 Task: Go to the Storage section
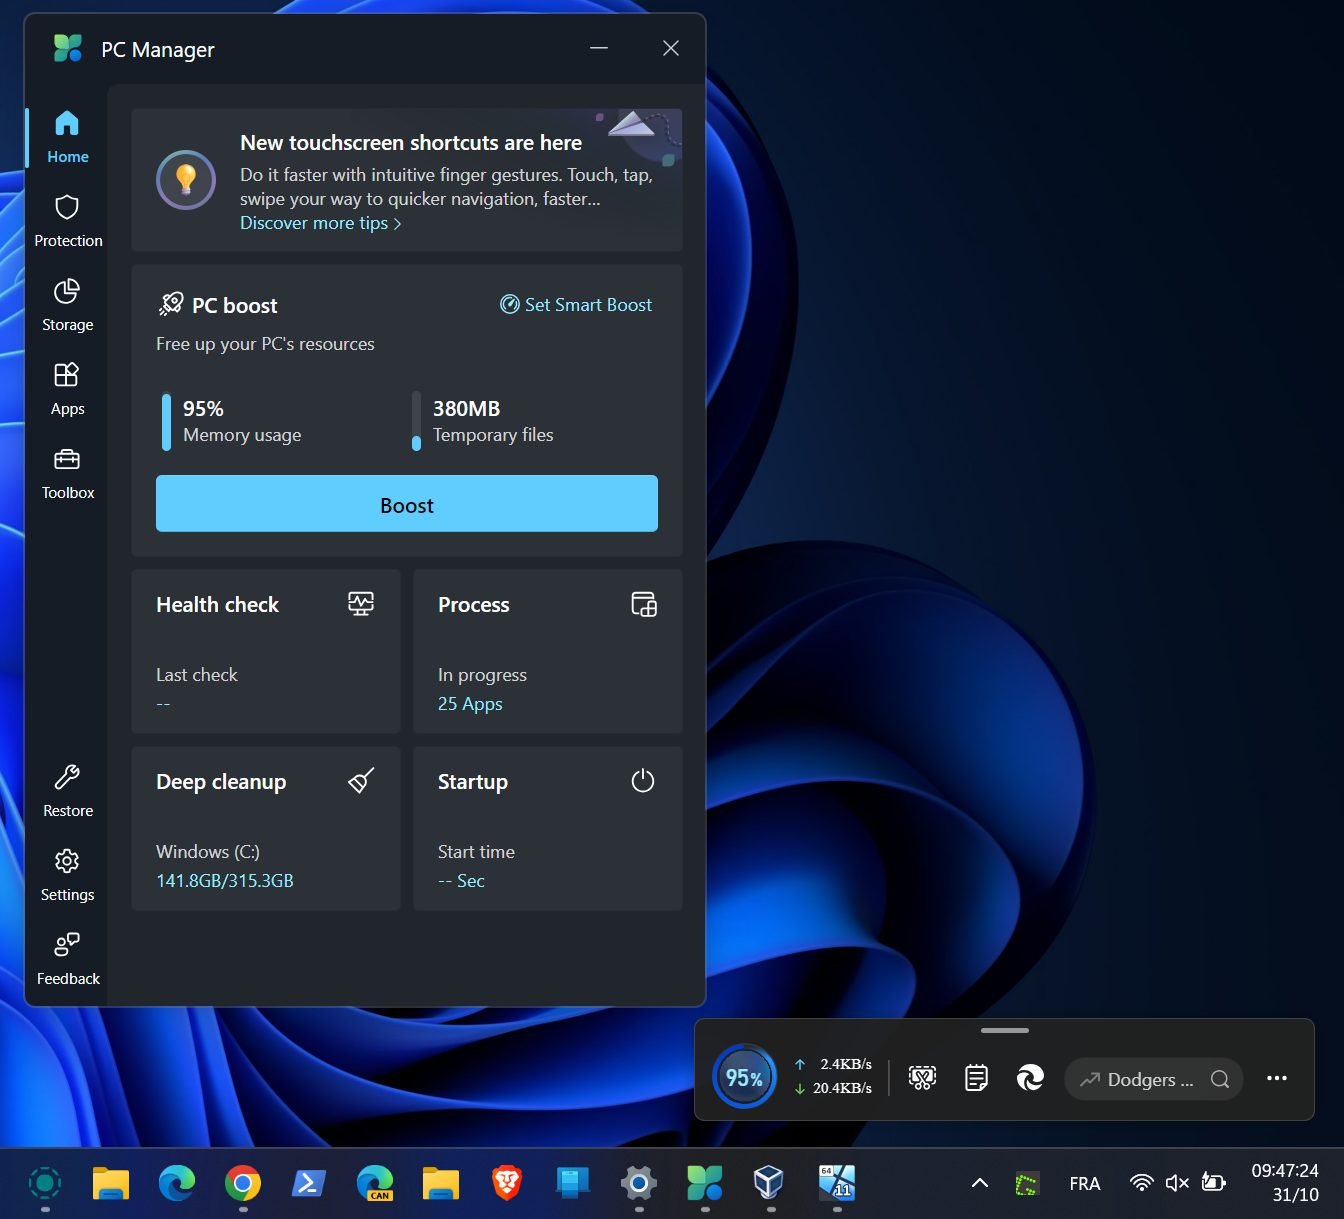pyautogui.click(x=67, y=304)
